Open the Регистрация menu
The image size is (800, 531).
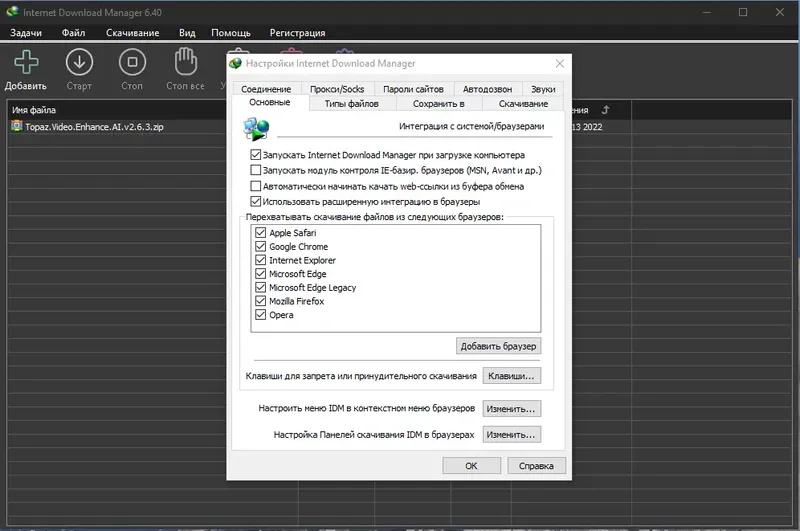297,33
